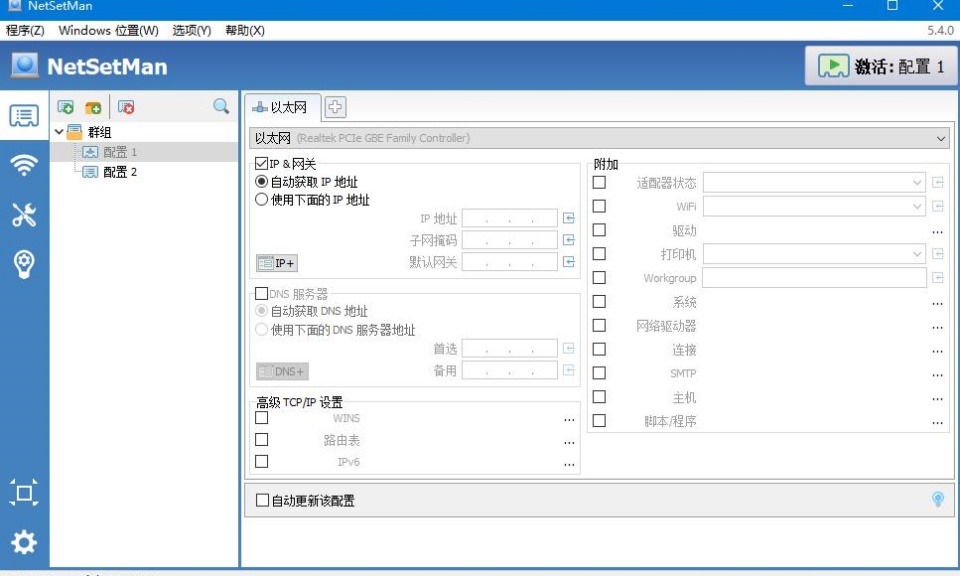Expand the 适配器状态 dropdown
This screenshot has height=576, width=960.
pos(814,182)
